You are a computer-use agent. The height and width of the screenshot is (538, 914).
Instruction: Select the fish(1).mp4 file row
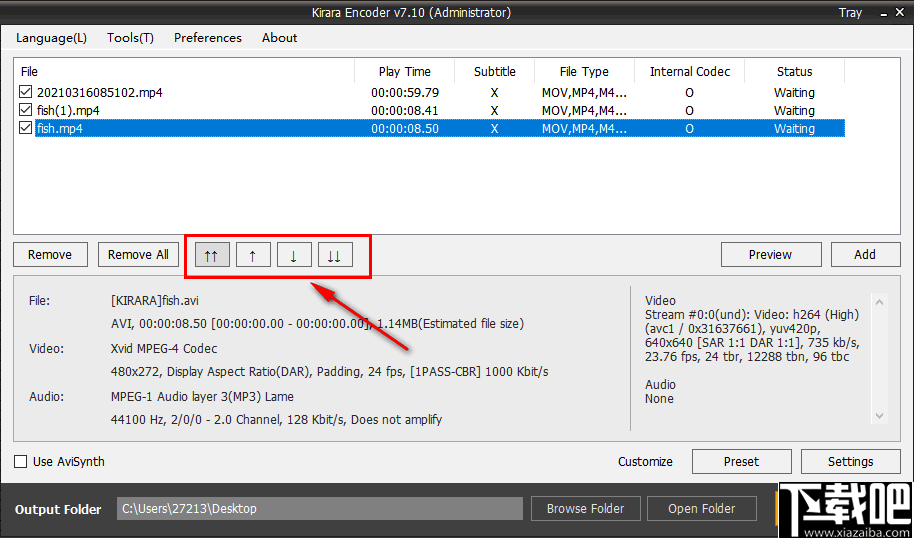tap(429, 110)
